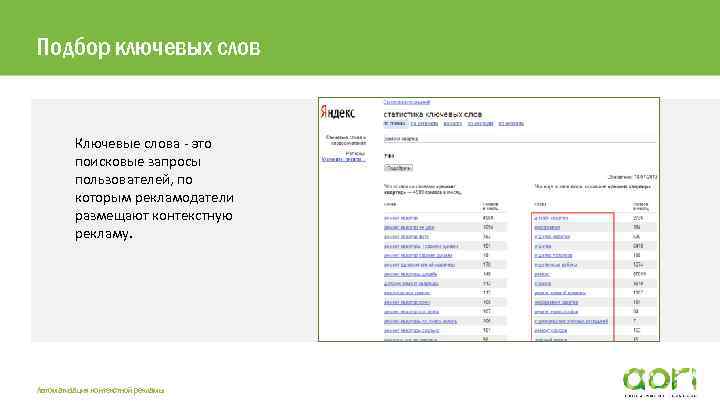Viewport: 720px width, 405px height.
Task: Click the статистика ключевых слов heading
Action: click(x=433, y=114)
